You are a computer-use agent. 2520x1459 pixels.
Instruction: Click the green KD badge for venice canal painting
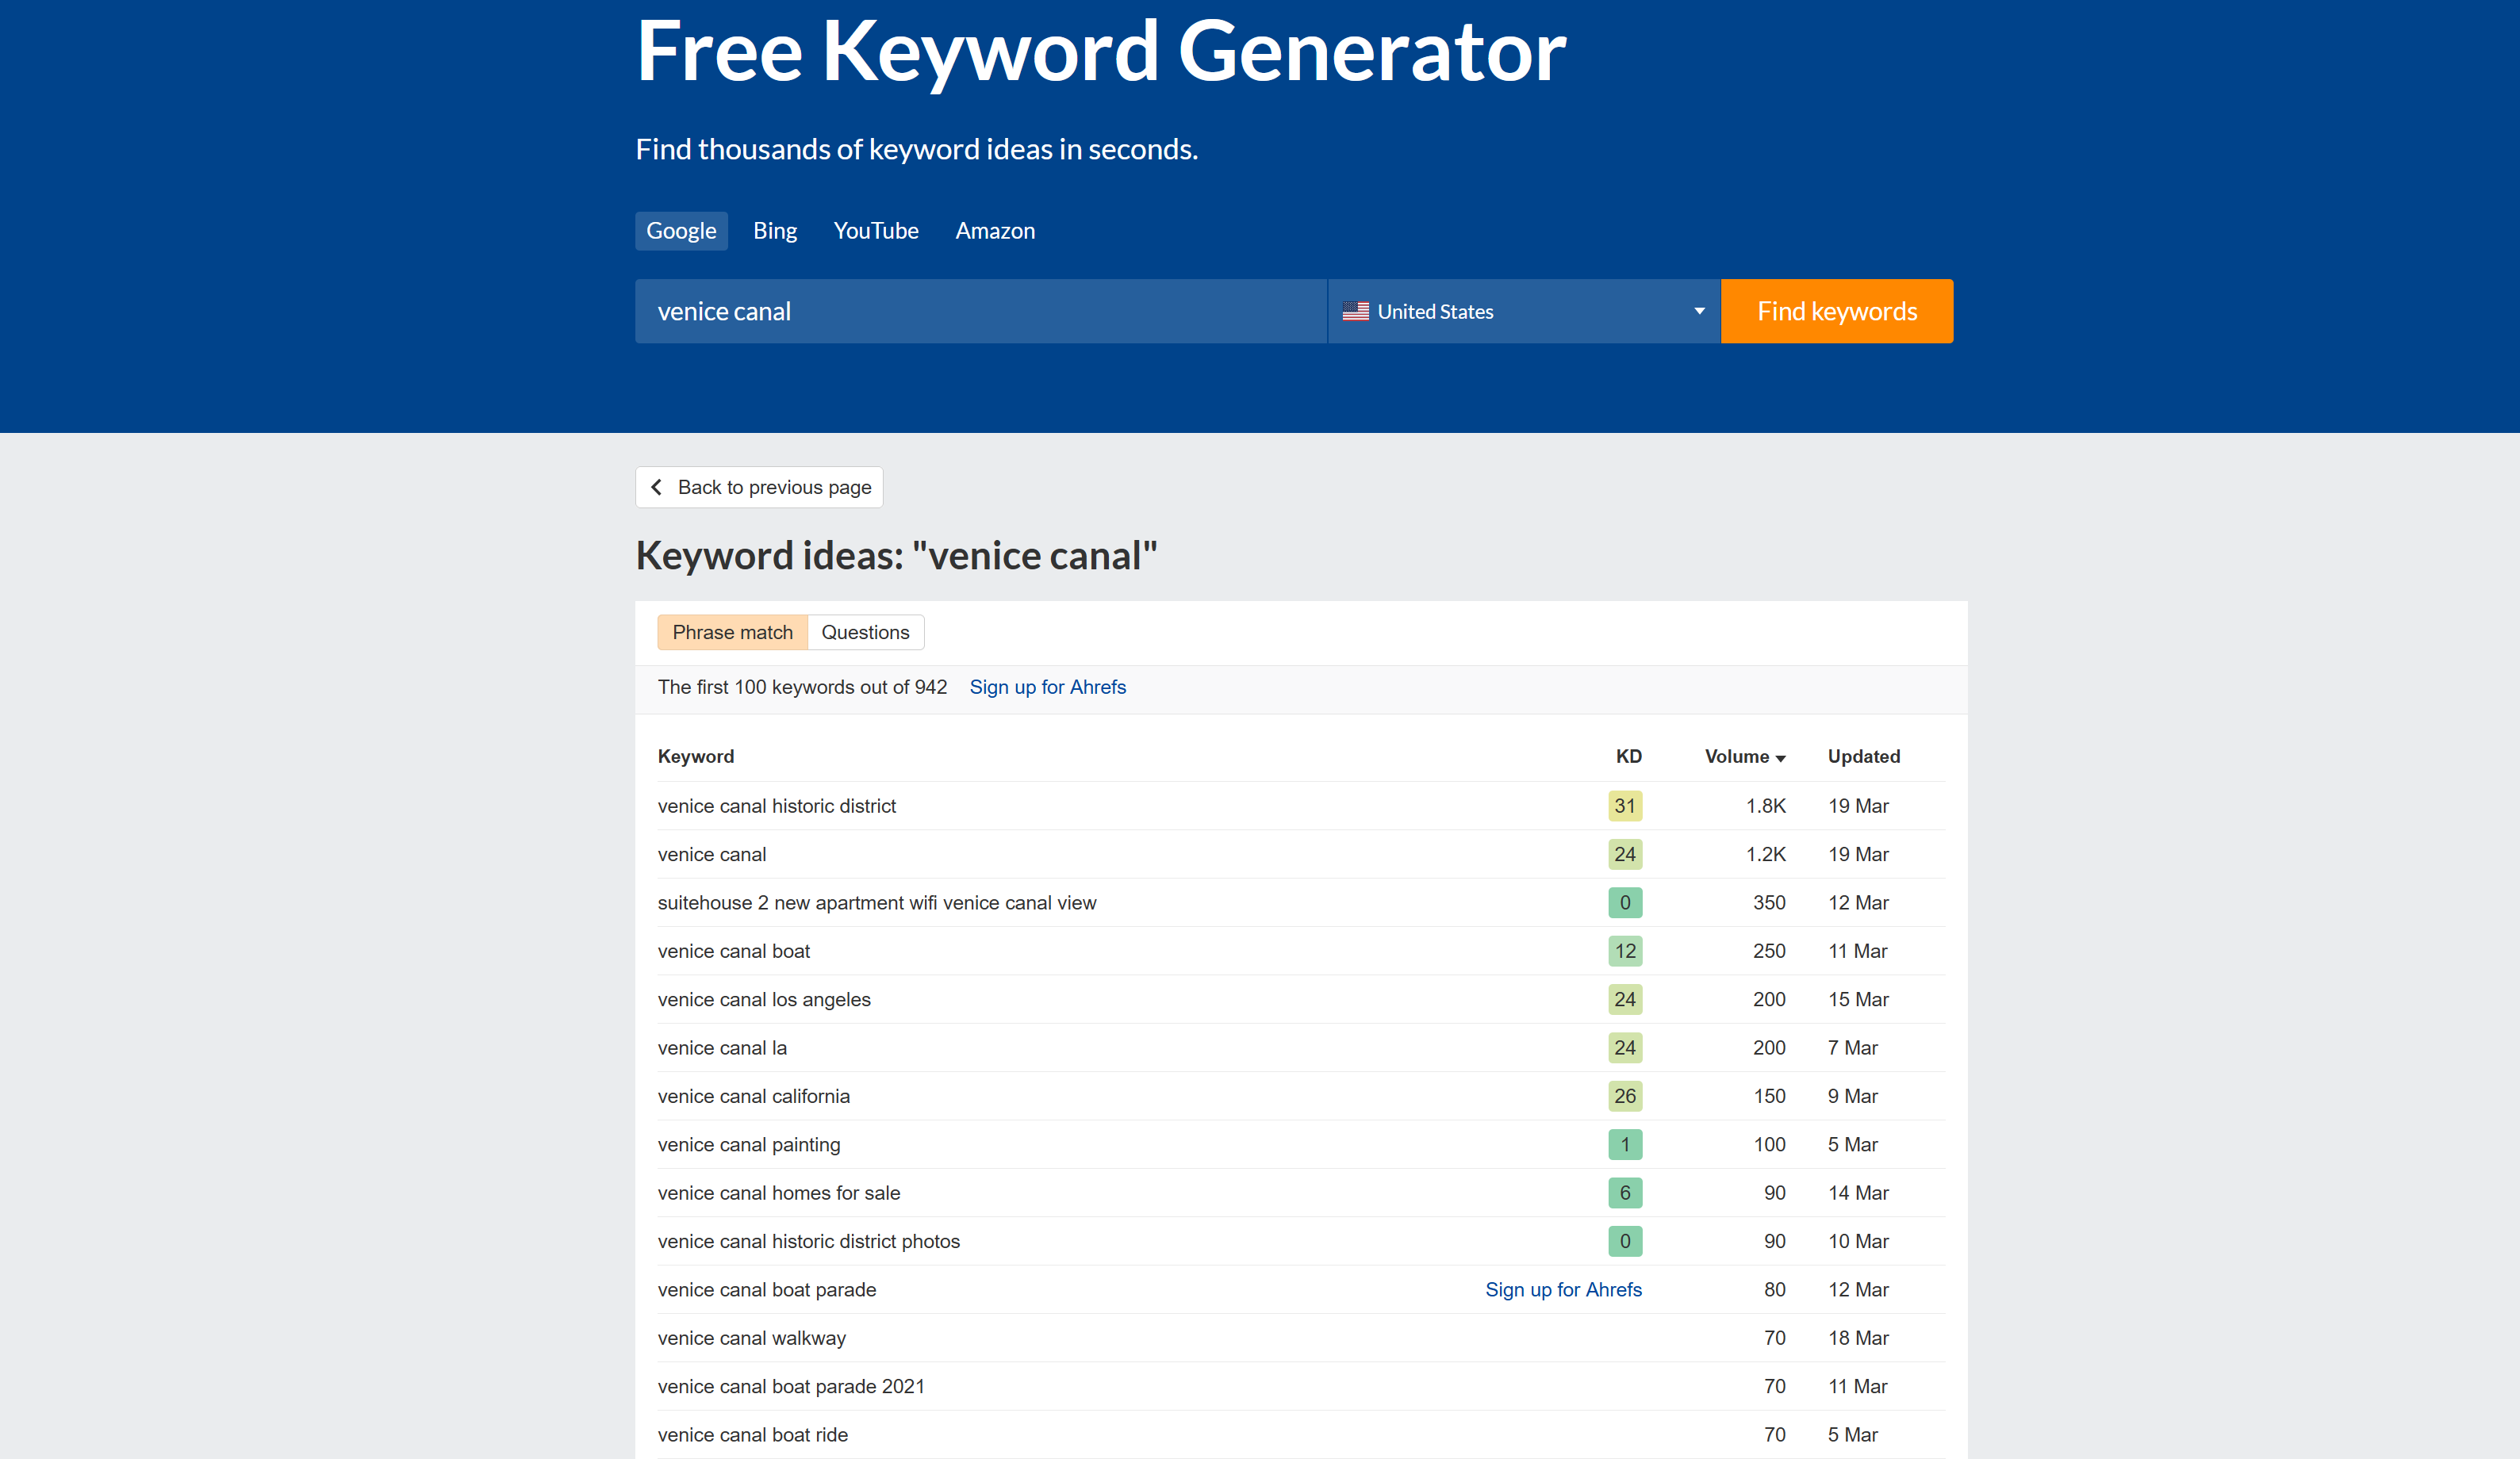point(1625,1144)
